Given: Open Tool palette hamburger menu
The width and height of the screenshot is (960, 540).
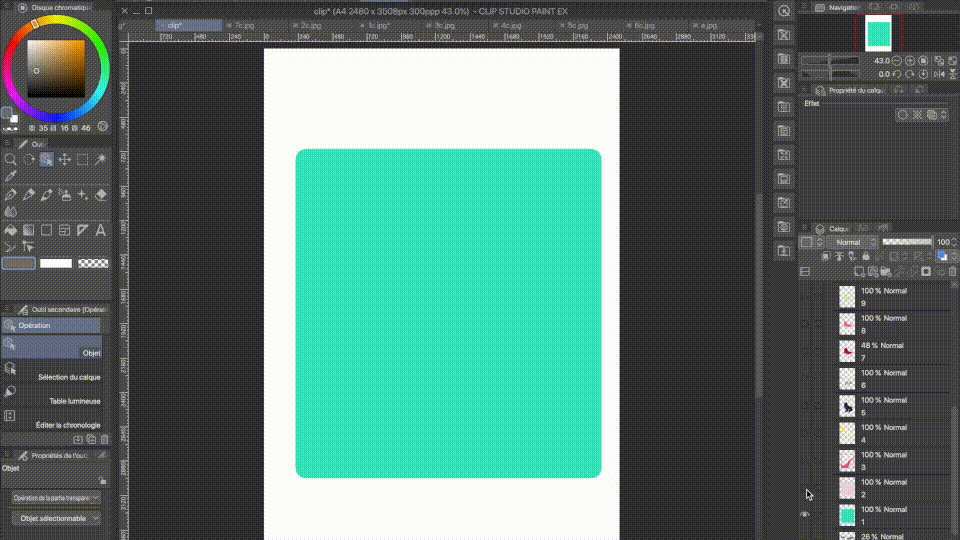Looking at the screenshot, I should click(x=7, y=144).
